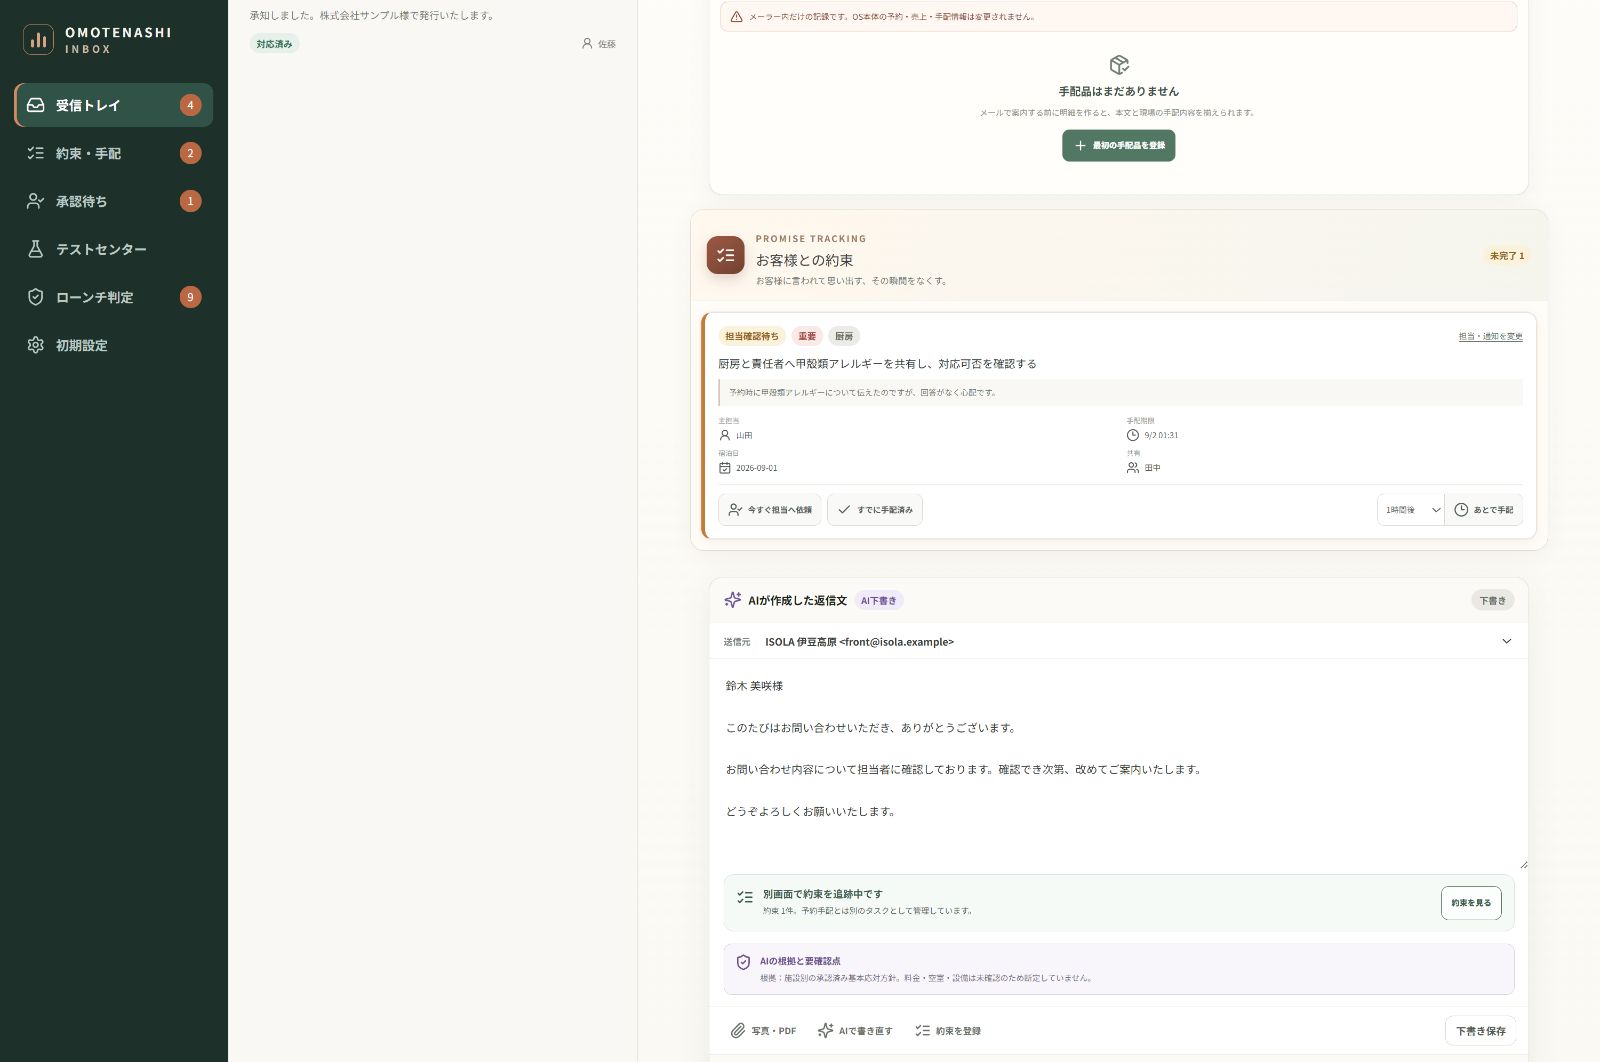Click あとで手配 button

1484,510
